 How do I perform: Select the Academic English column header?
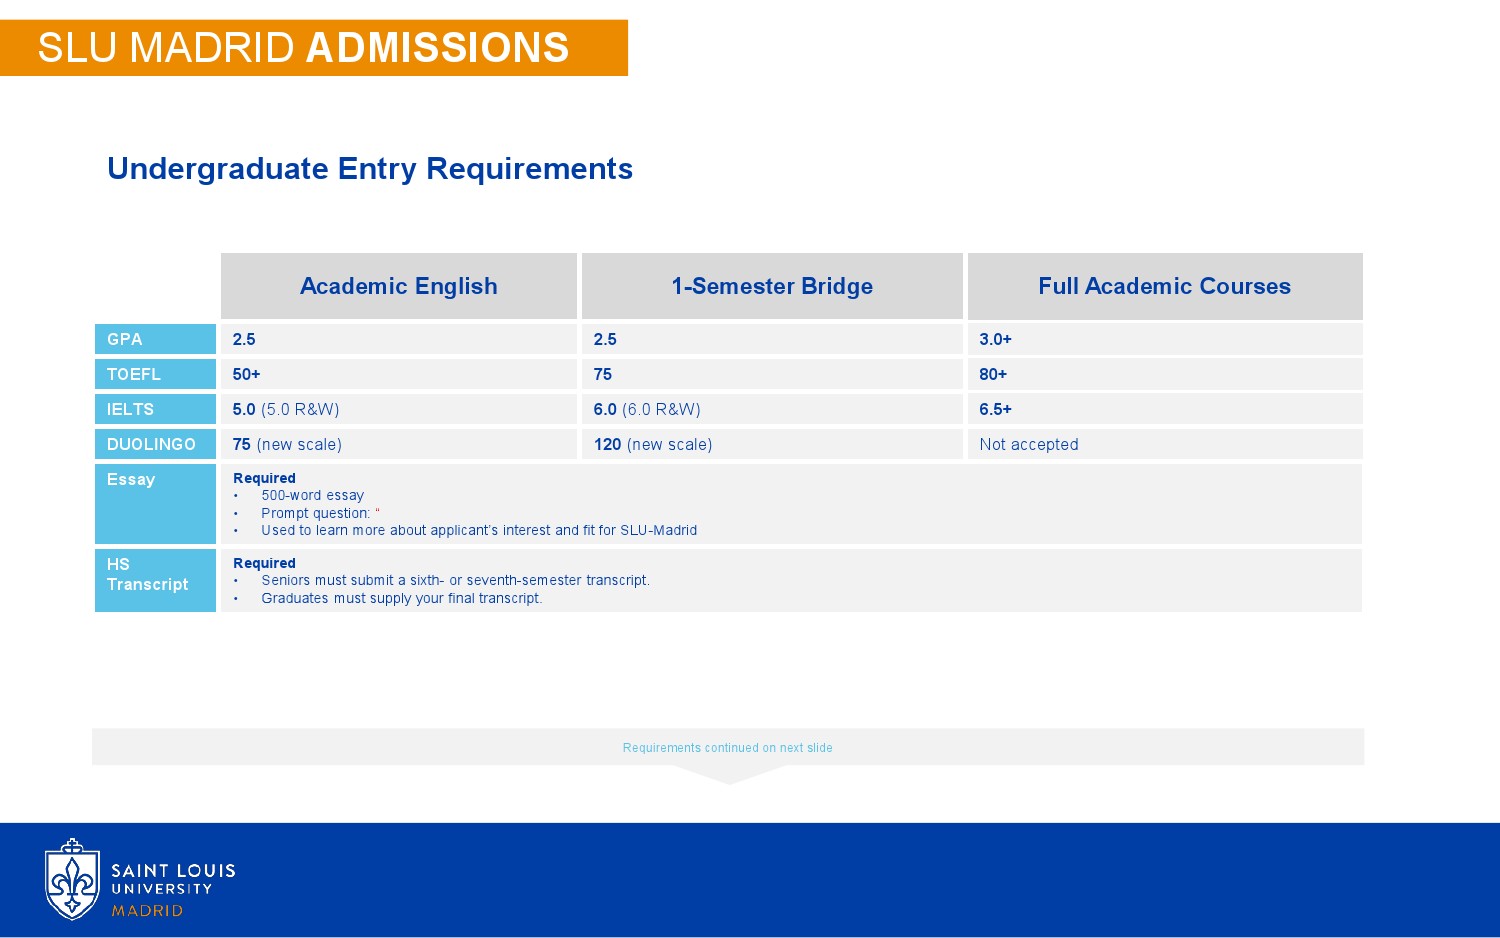pyautogui.click(x=399, y=286)
